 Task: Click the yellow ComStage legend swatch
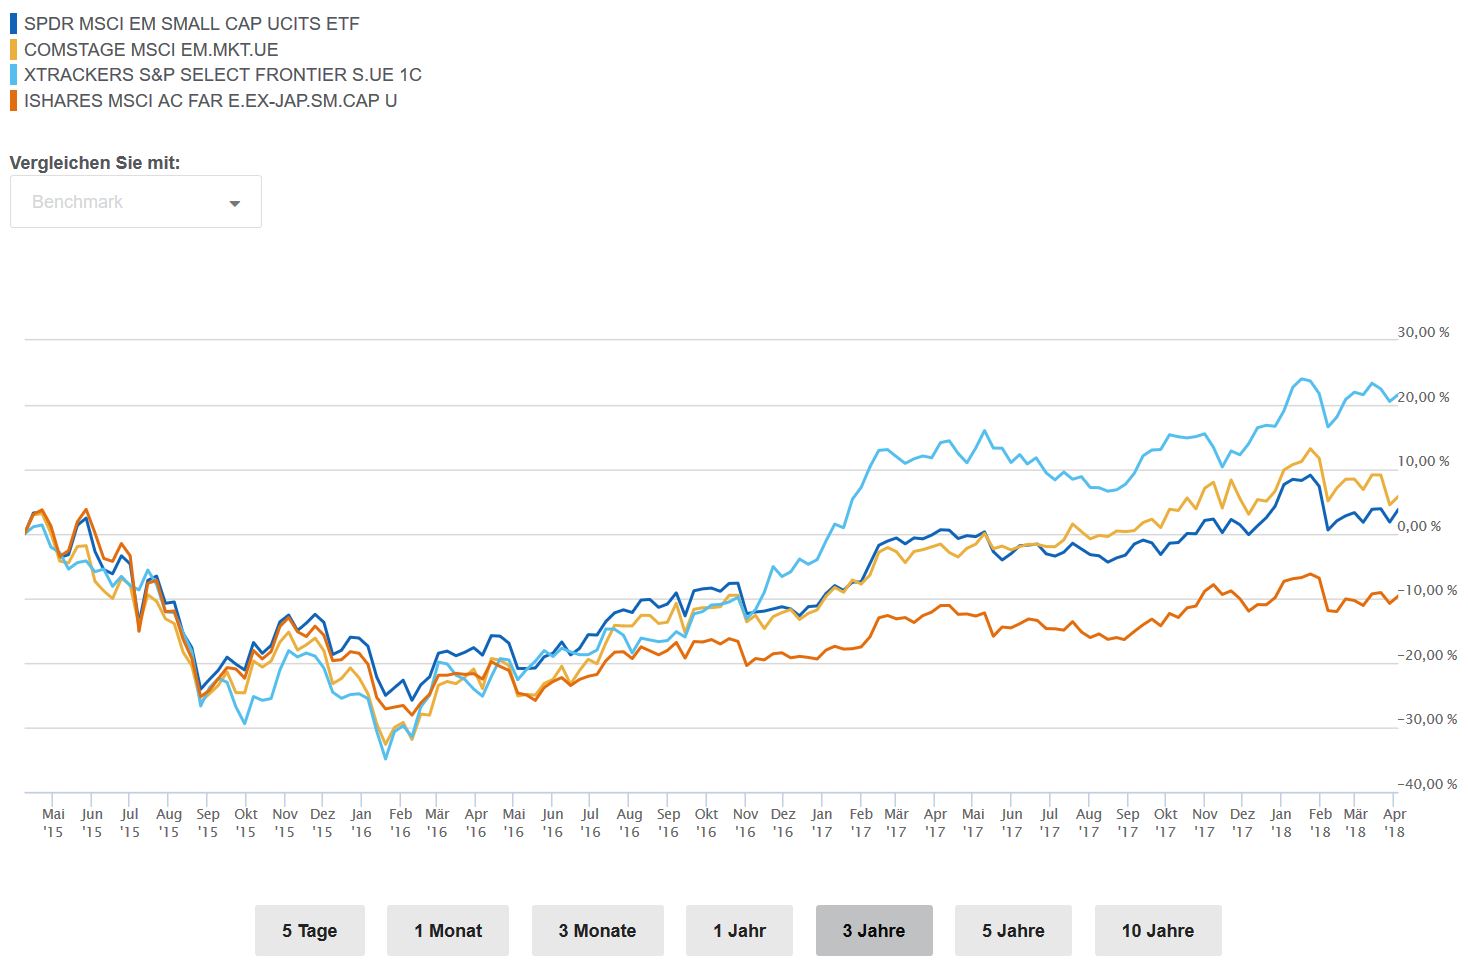point(13,49)
